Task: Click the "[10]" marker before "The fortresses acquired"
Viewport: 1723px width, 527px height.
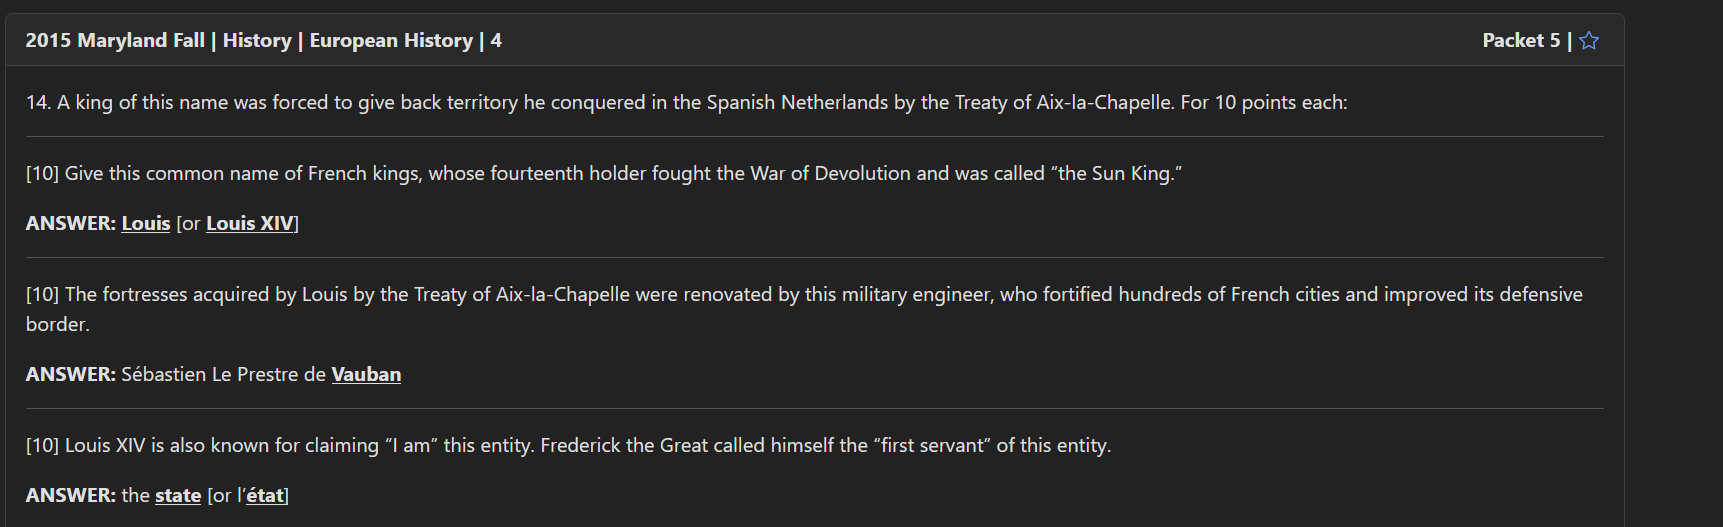Action: pos(42,294)
